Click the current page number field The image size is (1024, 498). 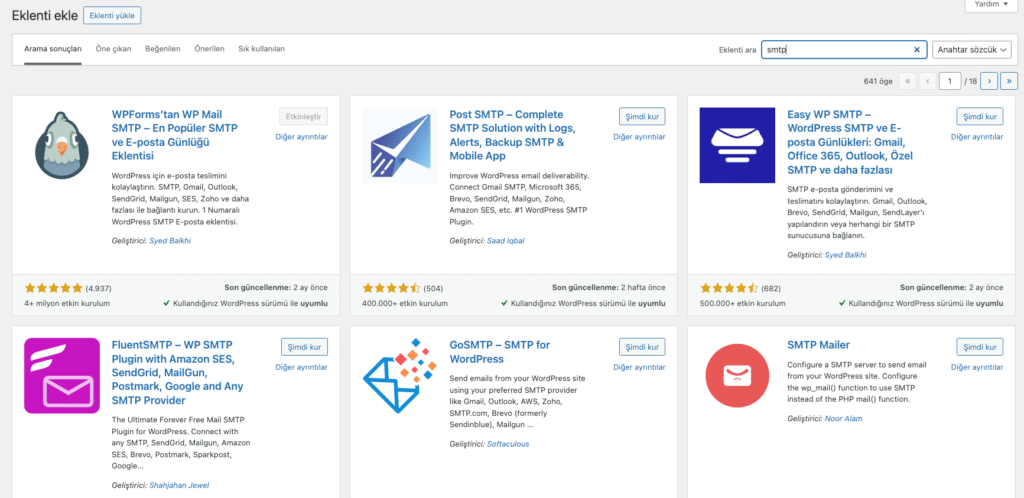948,81
